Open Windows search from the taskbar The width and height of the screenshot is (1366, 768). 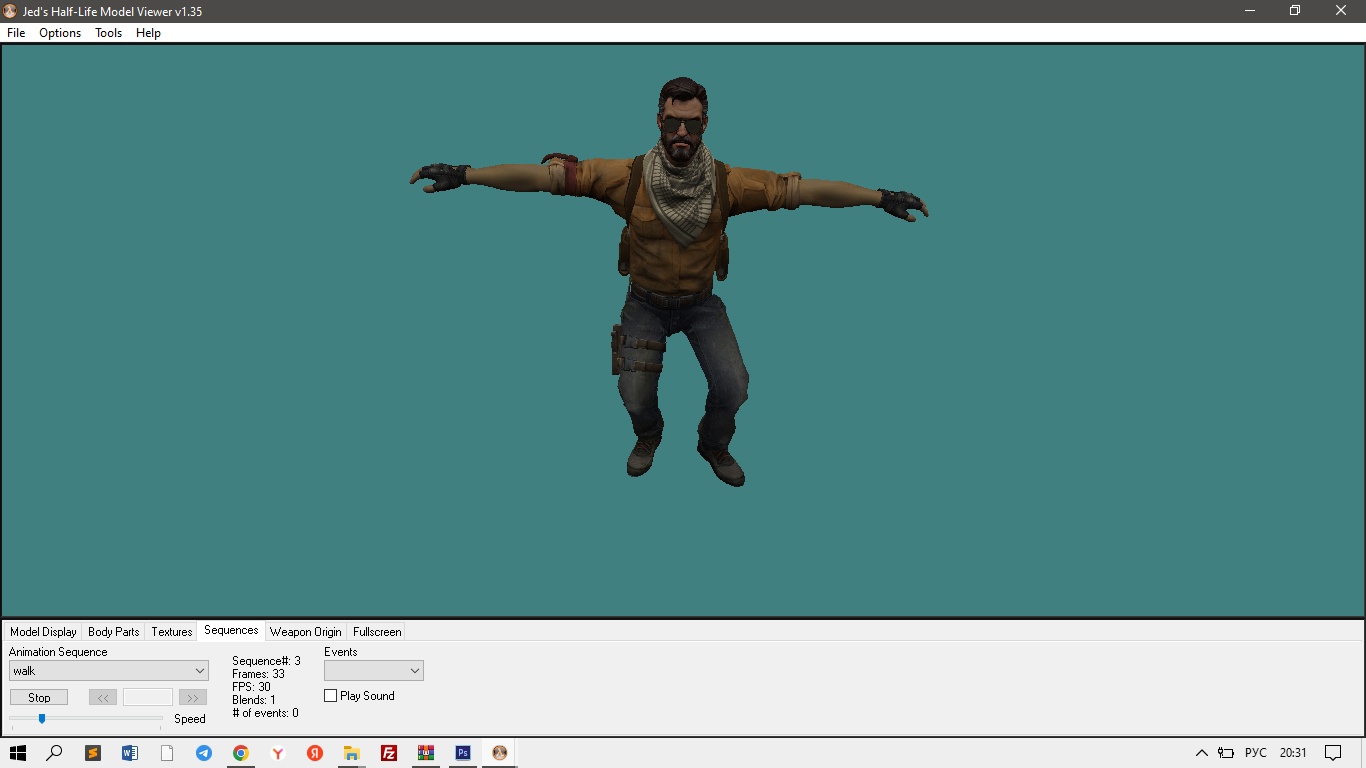click(55, 753)
